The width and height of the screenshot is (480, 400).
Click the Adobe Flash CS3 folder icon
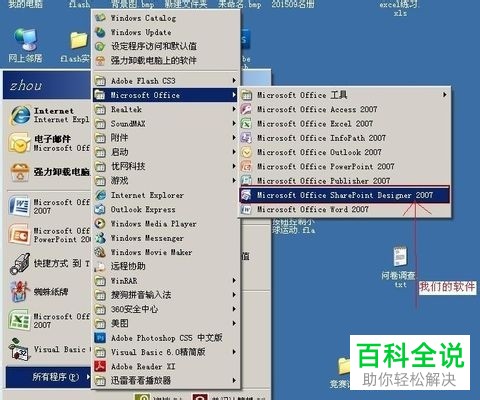100,81
